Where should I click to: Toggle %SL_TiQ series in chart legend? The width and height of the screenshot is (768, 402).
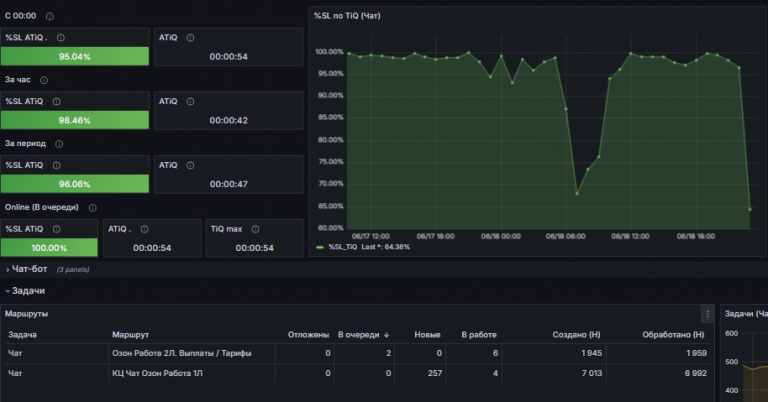342,247
